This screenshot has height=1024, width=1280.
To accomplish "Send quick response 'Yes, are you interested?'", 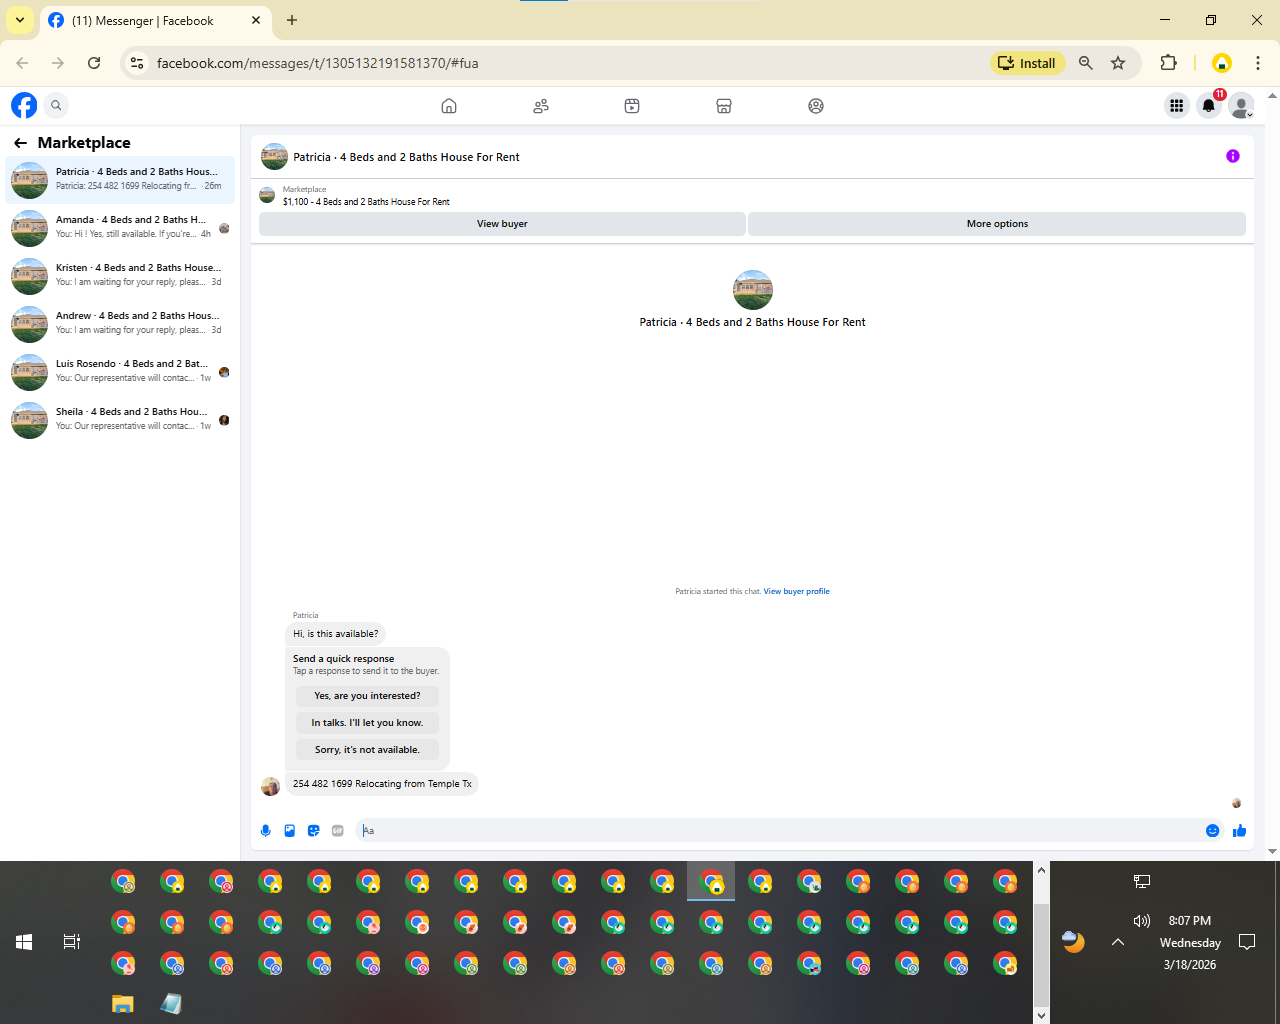I will tap(367, 696).
